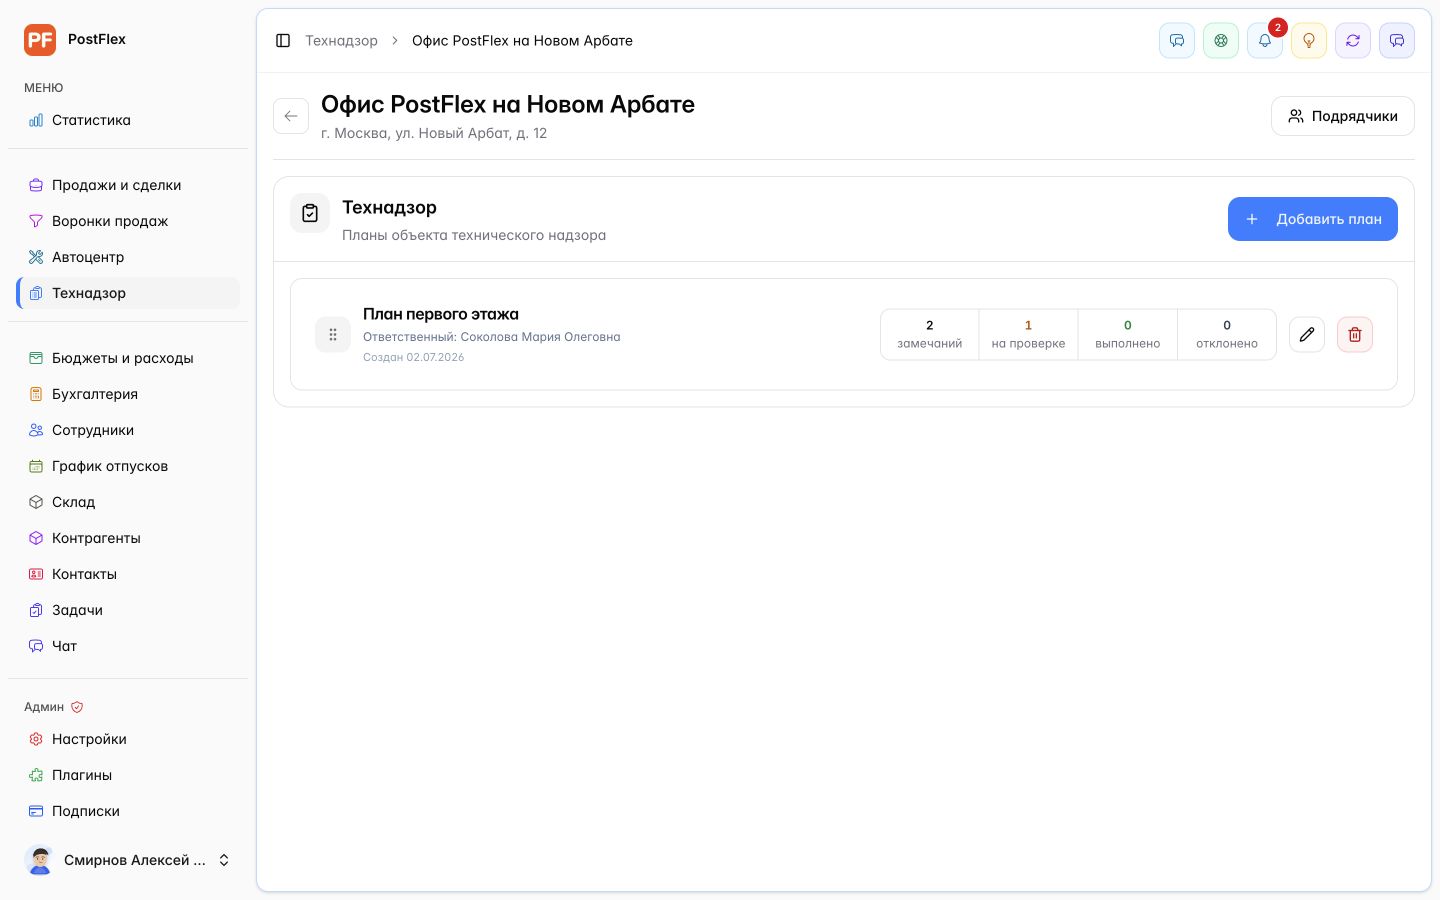The image size is (1440, 900).
Task: Click the Бухгалтерия calculator icon
Action: pos(36,394)
